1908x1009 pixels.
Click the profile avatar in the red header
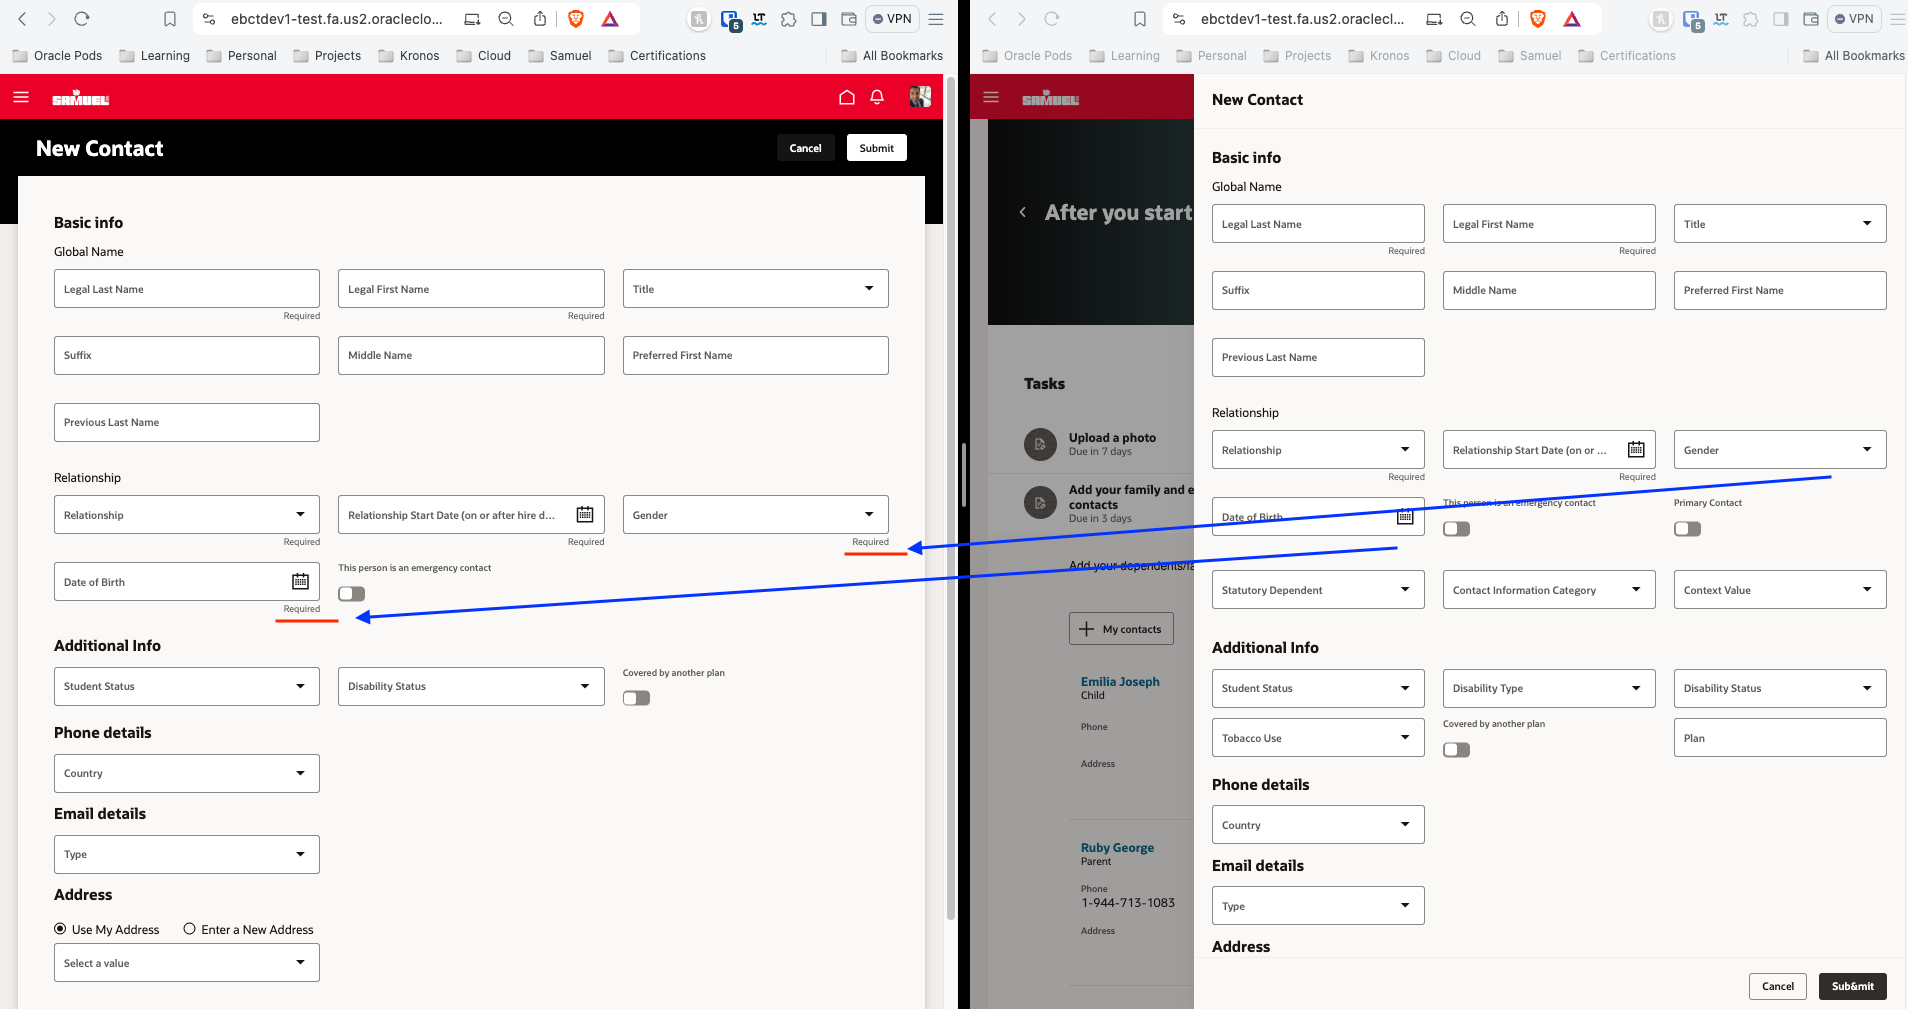pyautogui.click(x=919, y=97)
